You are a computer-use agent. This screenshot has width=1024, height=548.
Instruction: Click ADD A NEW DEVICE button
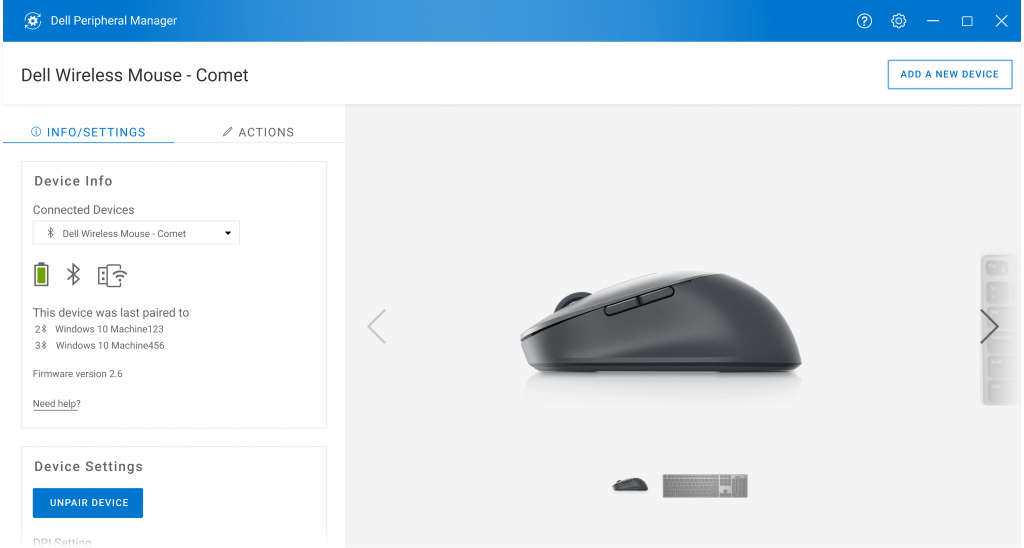pos(950,74)
